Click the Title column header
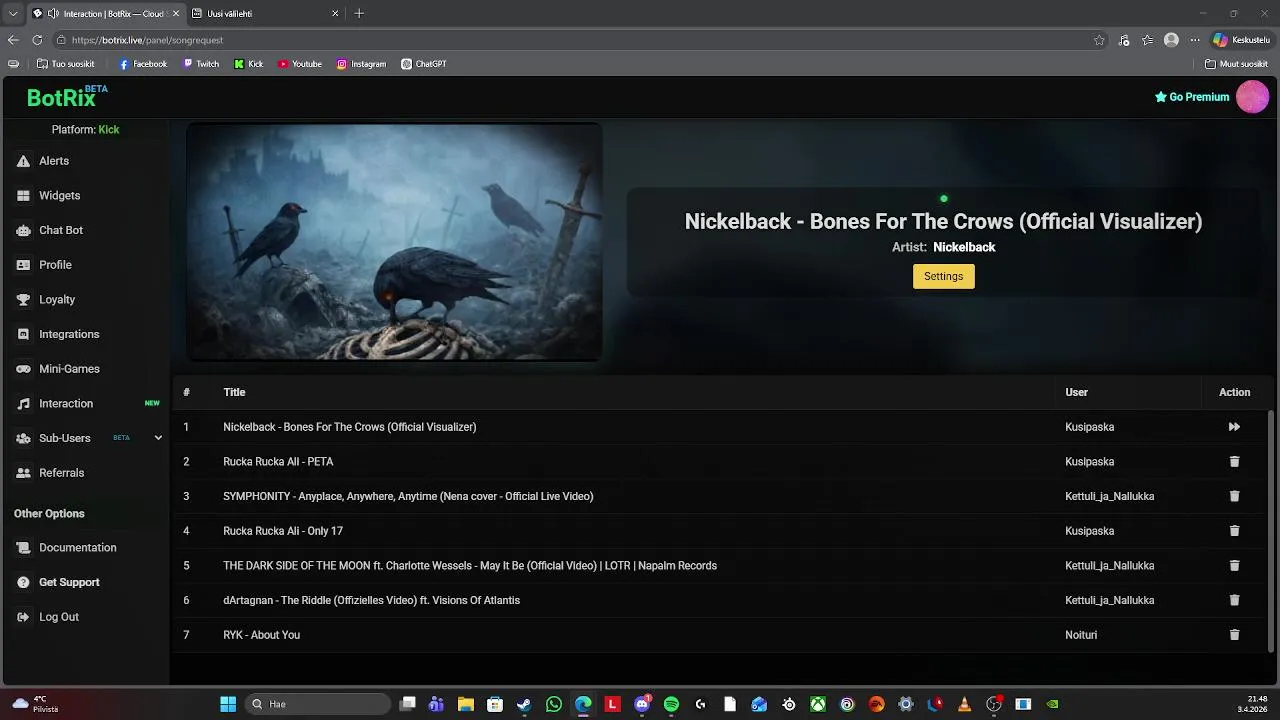Screen dimensions: 1280x720 click(x=234, y=392)
